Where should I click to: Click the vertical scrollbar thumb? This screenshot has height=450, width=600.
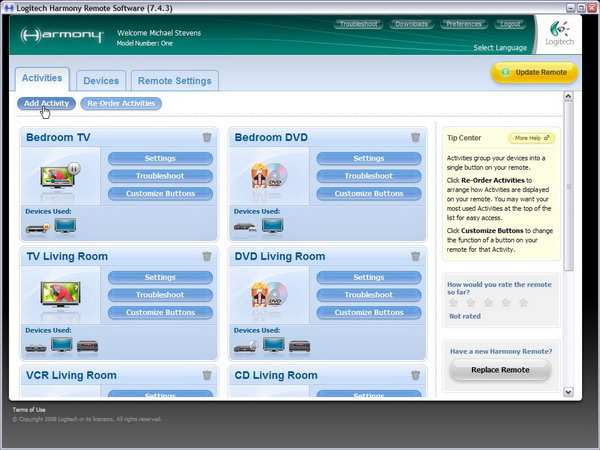[x=568, y=186]
